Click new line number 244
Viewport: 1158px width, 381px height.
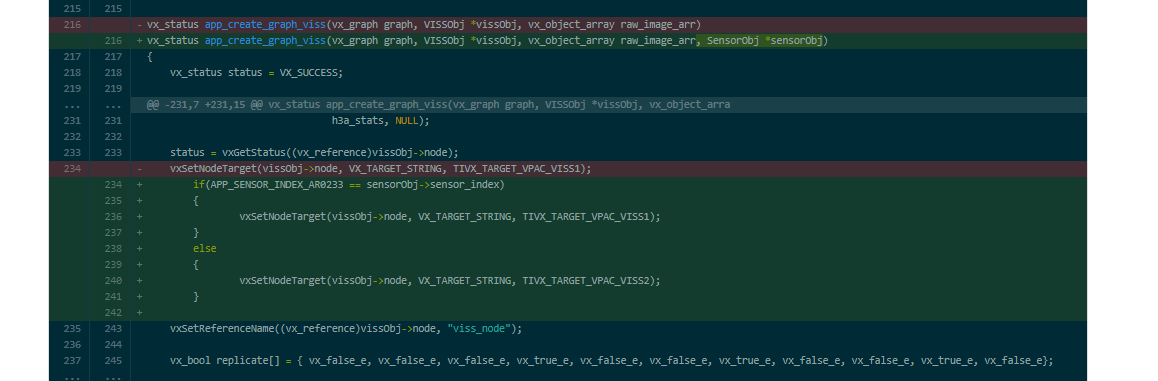113,344
